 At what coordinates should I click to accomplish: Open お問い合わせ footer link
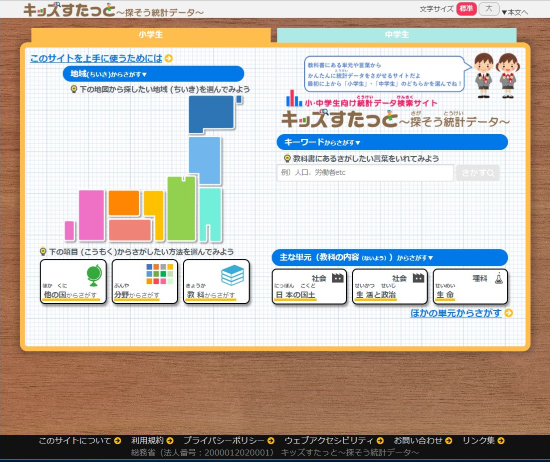(418, 441)
